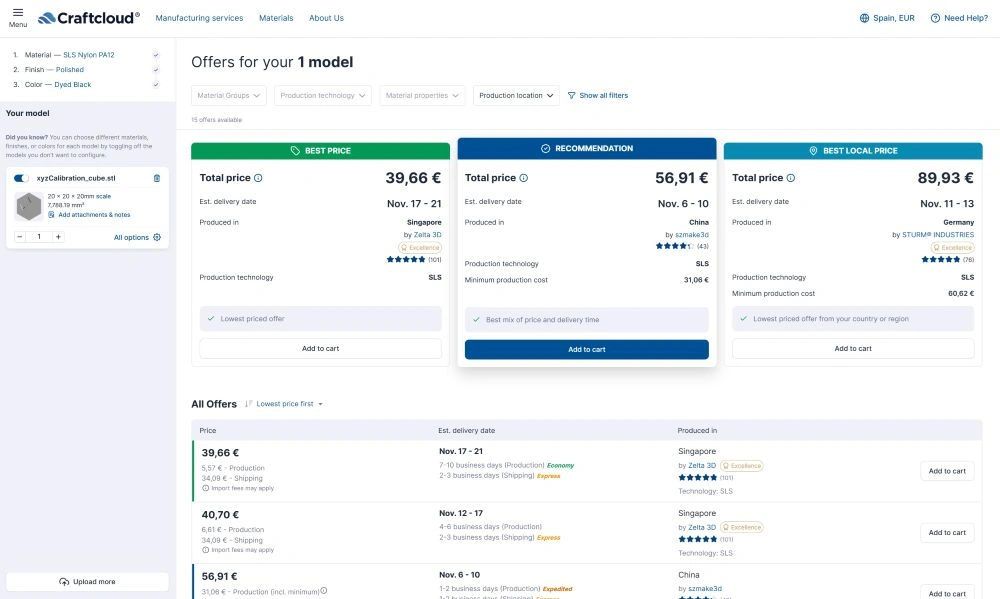Image resolution: width=1000 pixels, height=599 pixels.
Task: Click the Material SLS Nylon PA12 checkmark
Action: coord(156,55)
